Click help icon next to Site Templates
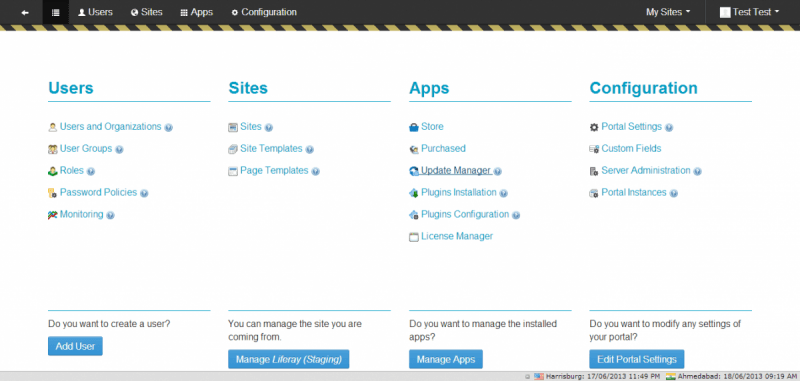Image resolution: width=800 pixels, height=381 pixels. [x=310, y=149]
